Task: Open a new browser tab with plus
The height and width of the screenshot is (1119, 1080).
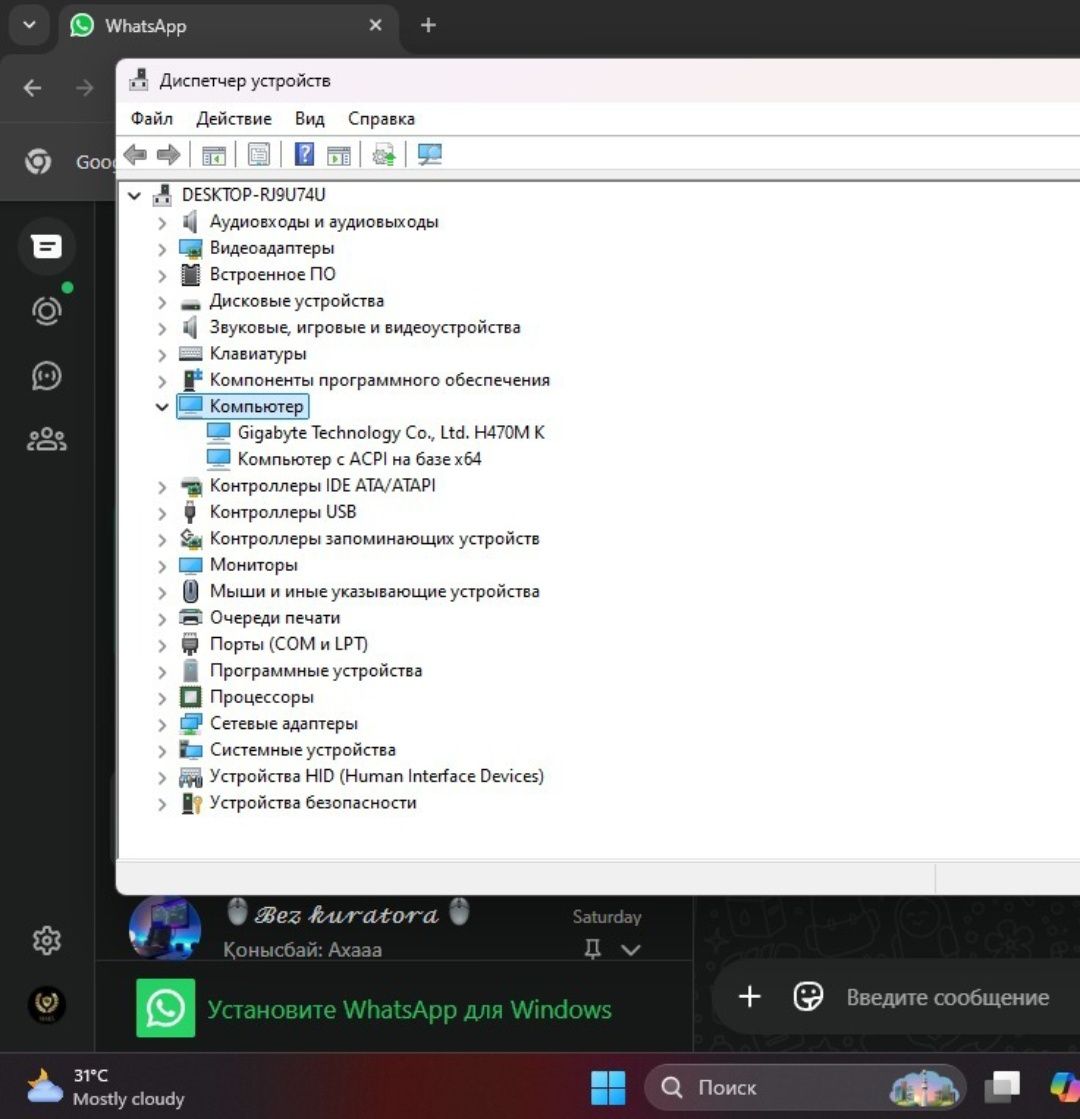Action: 428,26
